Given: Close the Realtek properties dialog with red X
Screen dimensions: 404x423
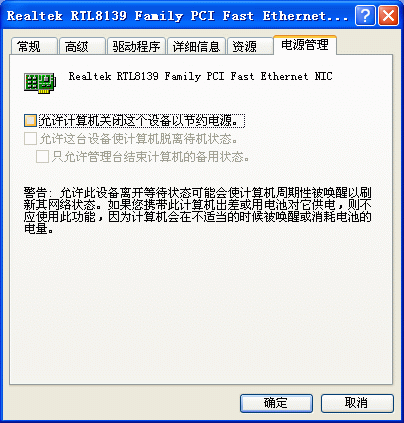Looking at the screenshot, I should [389, 15].
